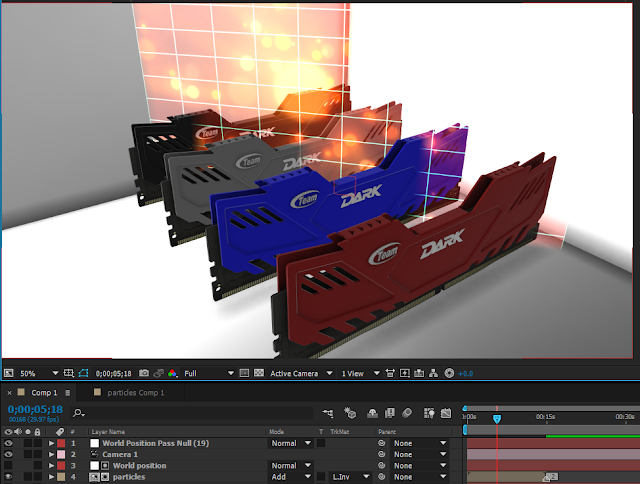Open grid and guide options icon
The width and height of the screenshot is (640, 484).
pos(69,373)
